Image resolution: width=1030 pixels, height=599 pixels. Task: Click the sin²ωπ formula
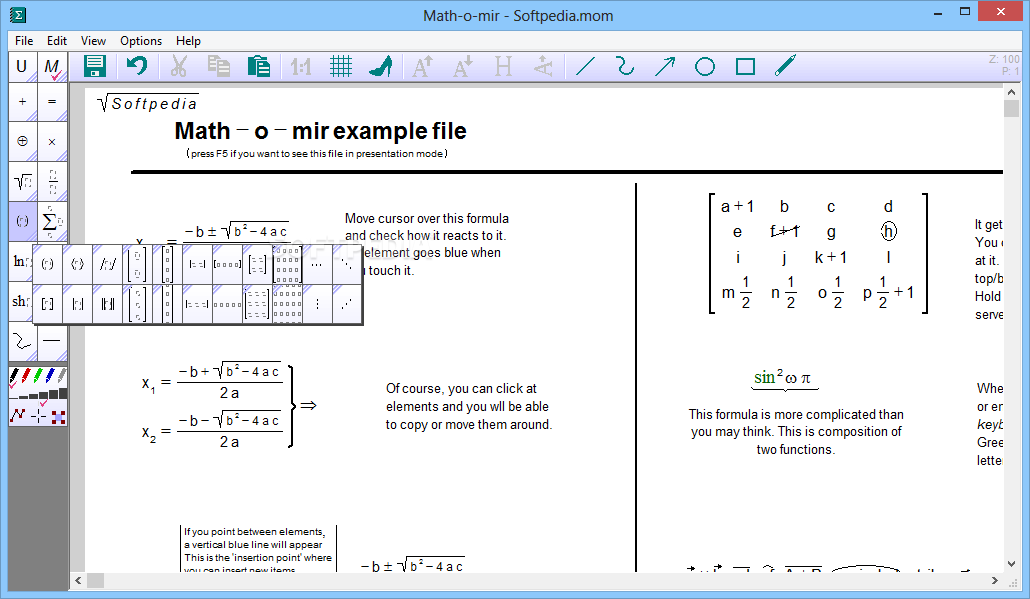tap(784, 378)
